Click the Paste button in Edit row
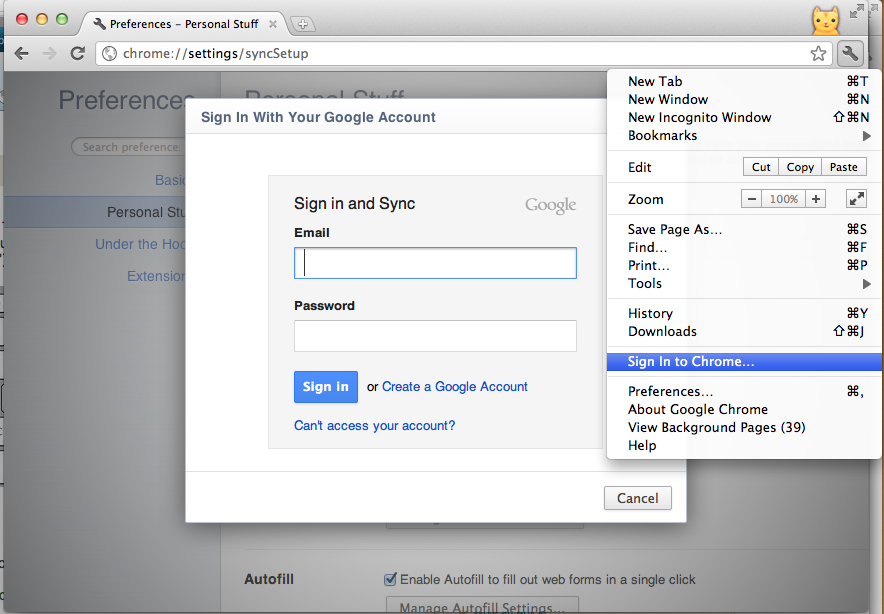884x614 pixels. coord(843,167)
